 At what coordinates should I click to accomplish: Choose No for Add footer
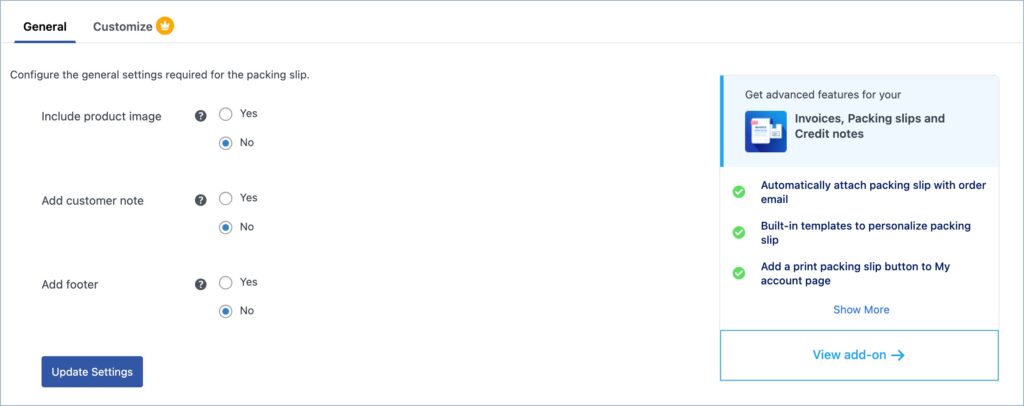(x=225, y=311)
